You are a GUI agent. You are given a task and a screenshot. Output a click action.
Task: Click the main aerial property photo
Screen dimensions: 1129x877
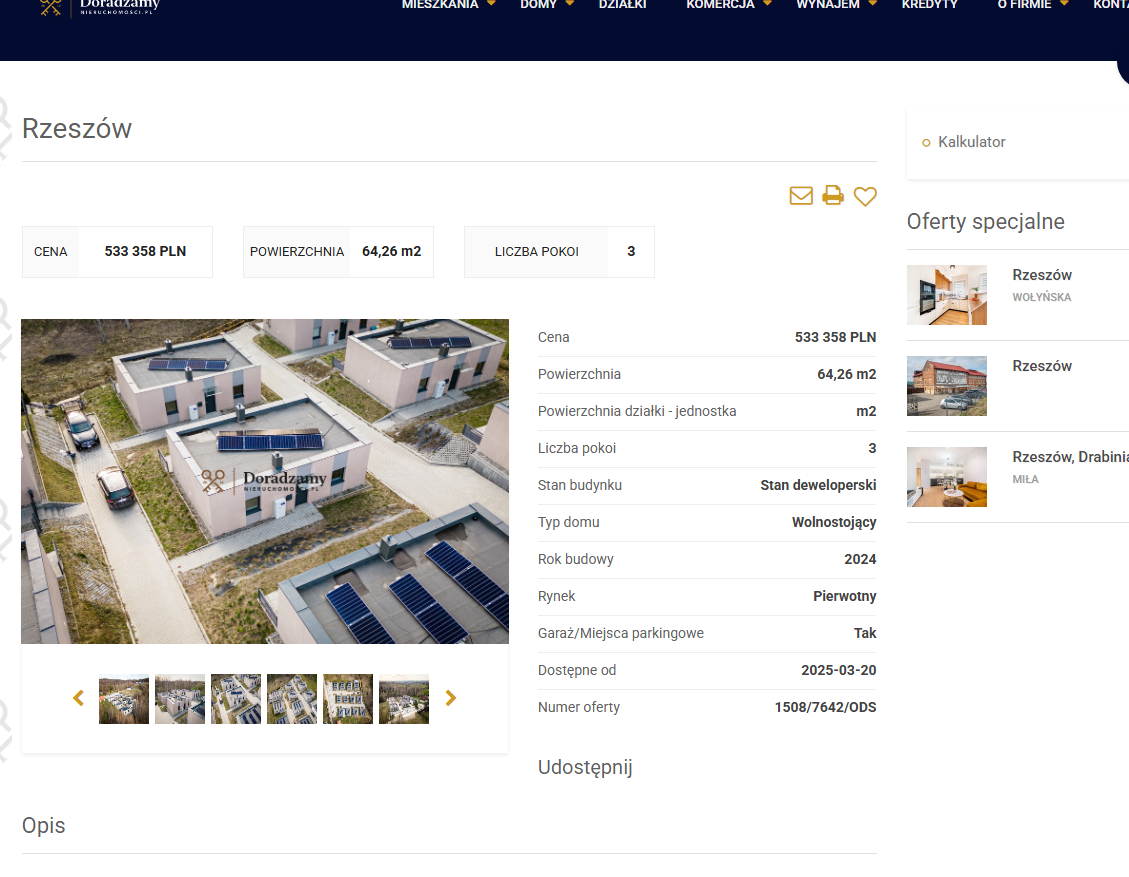tap(265, 481)
